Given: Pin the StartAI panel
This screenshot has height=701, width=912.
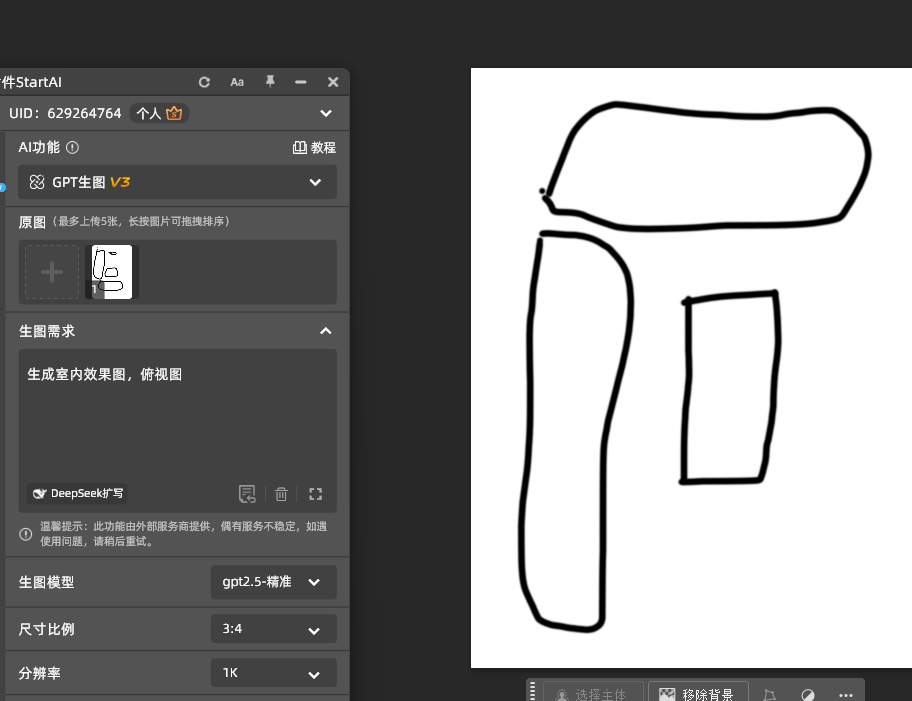Looking at the screenshot, I should (x=270, y=82).
